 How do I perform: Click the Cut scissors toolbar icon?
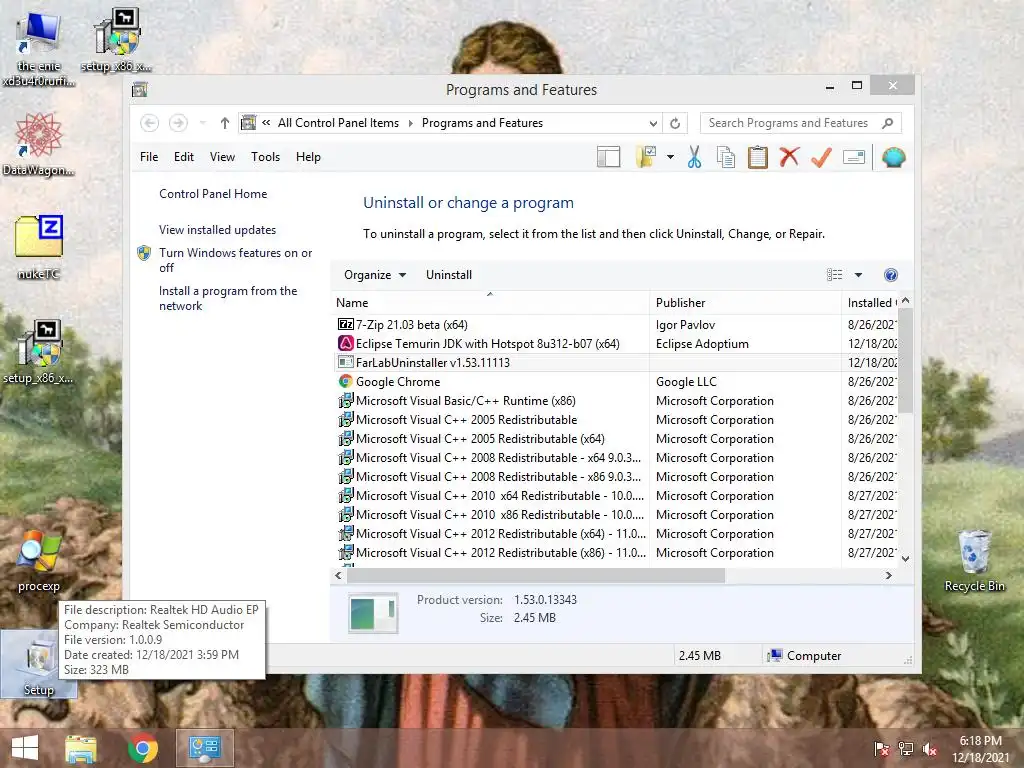[x=694, y=157]
